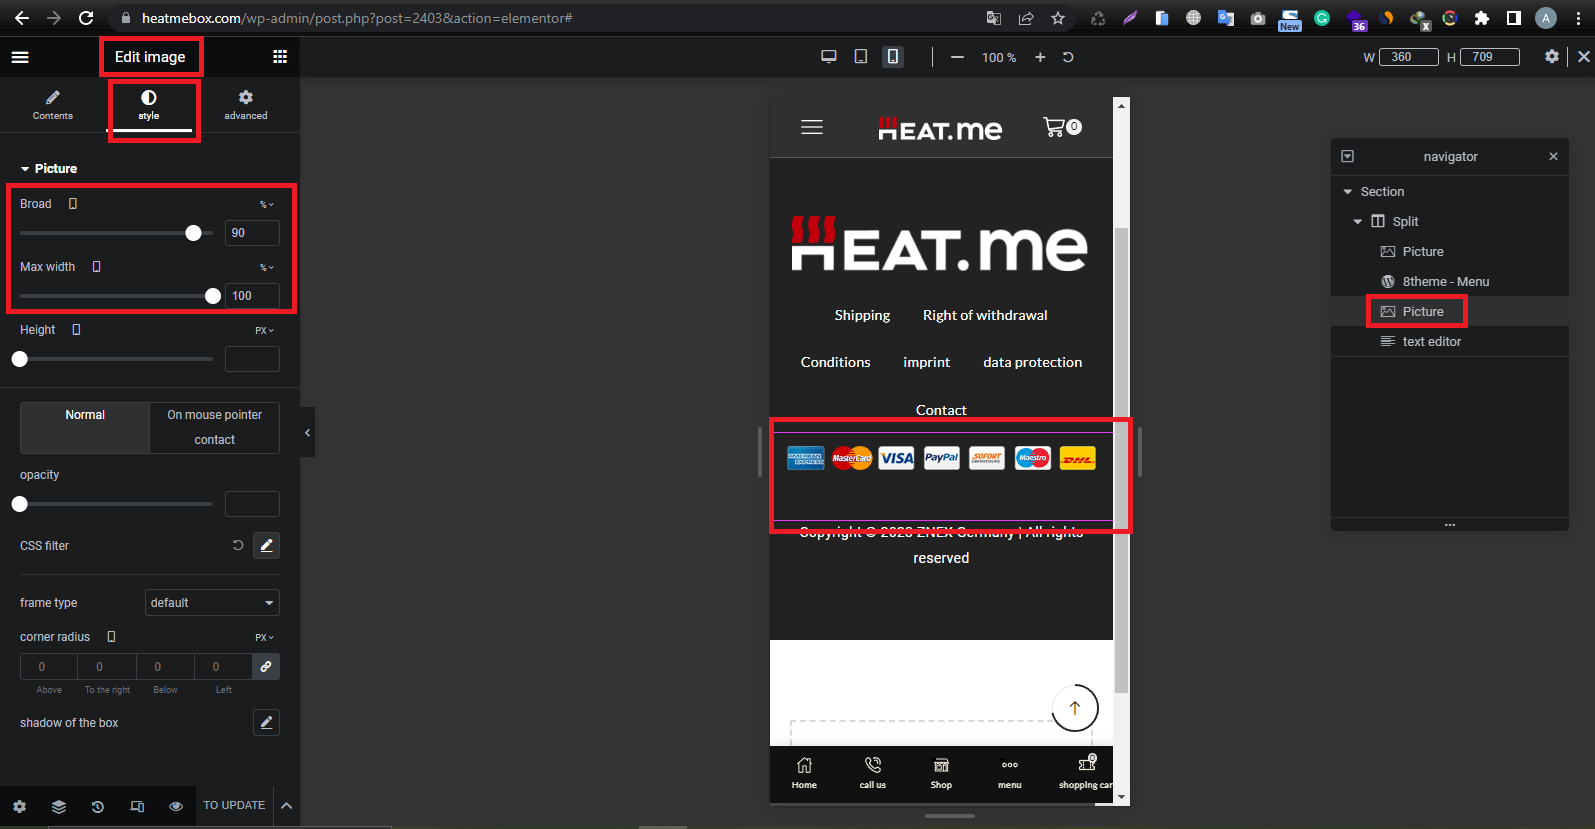Image resolution: width=1595 pixels, height=829 pixels.
Task: Select the Normal state tab
Action: click(x=85, y=427)
